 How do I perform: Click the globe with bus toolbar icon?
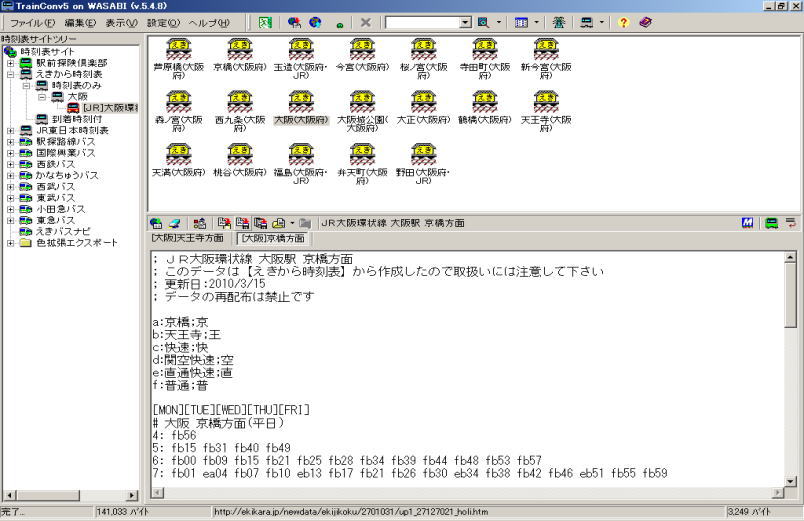[x=294, y=23]
